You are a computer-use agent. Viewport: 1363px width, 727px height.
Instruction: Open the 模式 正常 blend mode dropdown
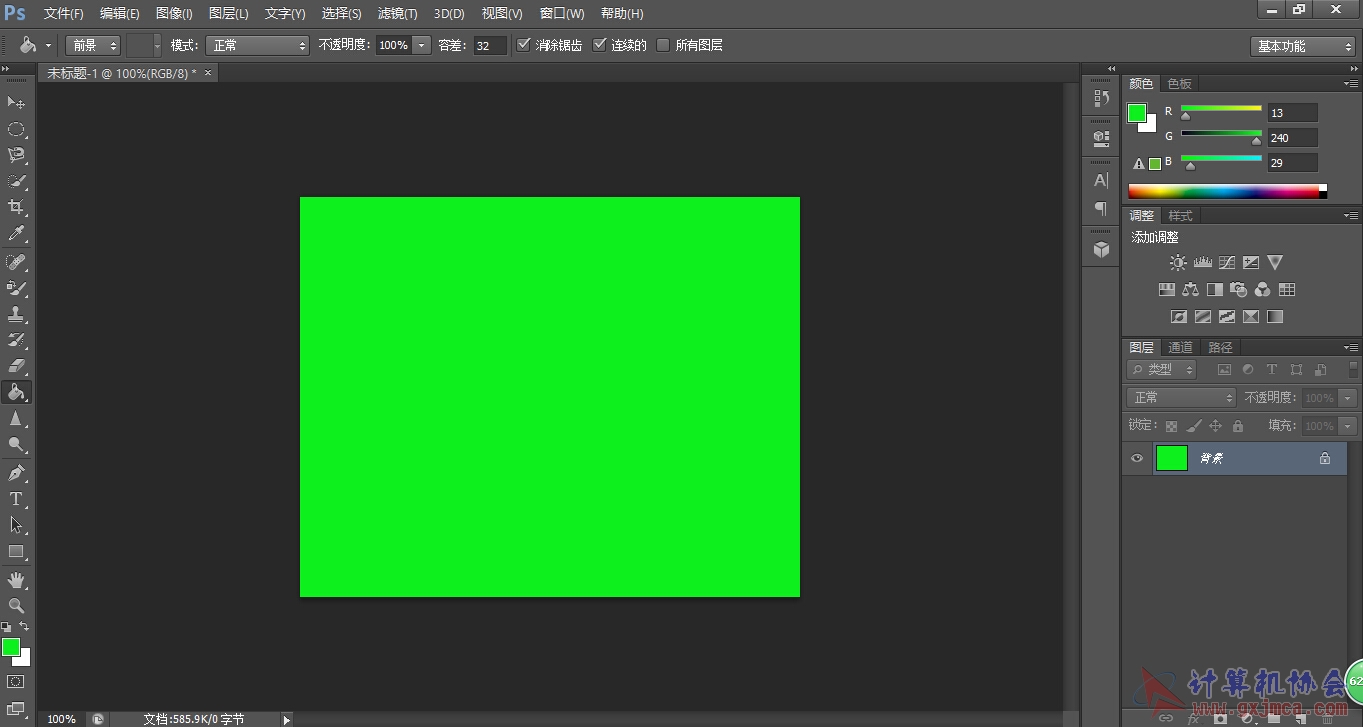(x=258, y=45)
